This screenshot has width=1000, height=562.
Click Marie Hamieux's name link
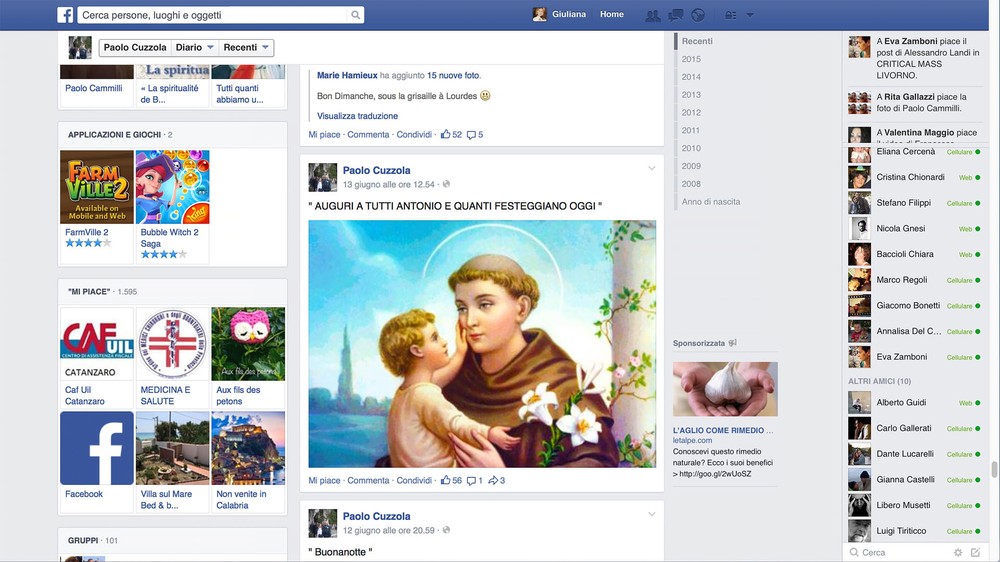click(x=347, y=75)
